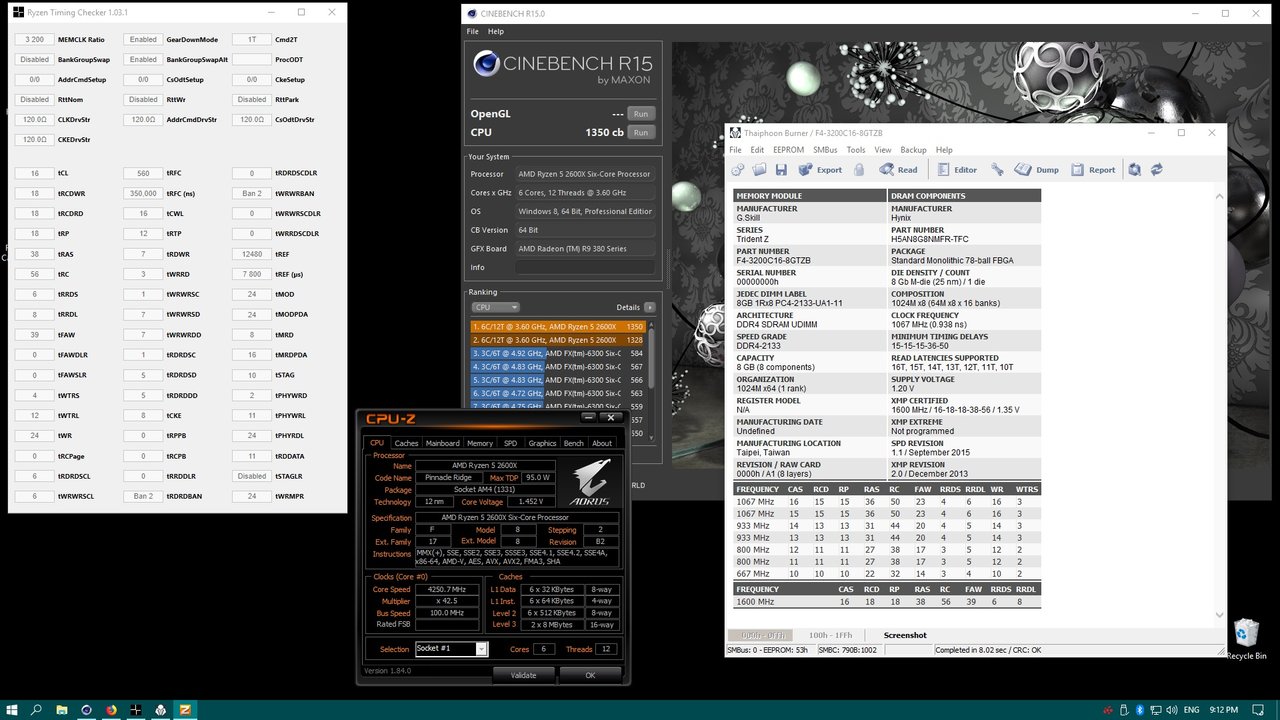Viewport: 1280px width, 720px height.
Task: Click the F4-3200C16-8GTZB part number value
Action: (x=774, y=260)
